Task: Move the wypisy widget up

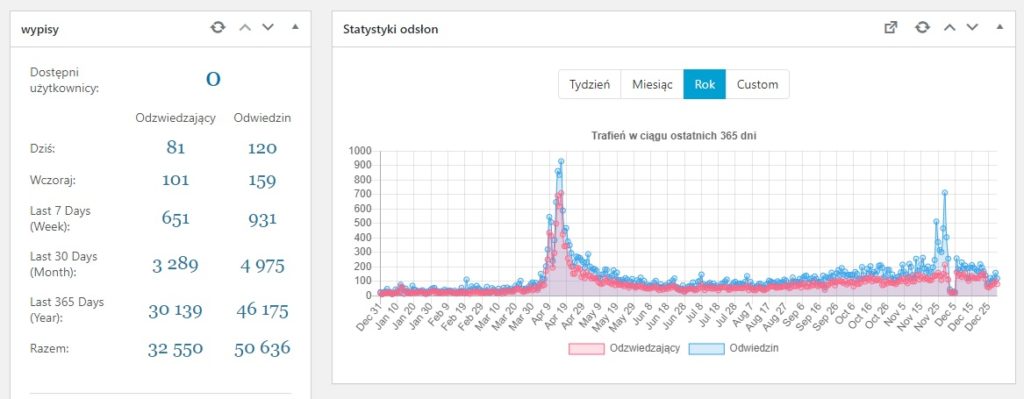Action: [245, 27]
